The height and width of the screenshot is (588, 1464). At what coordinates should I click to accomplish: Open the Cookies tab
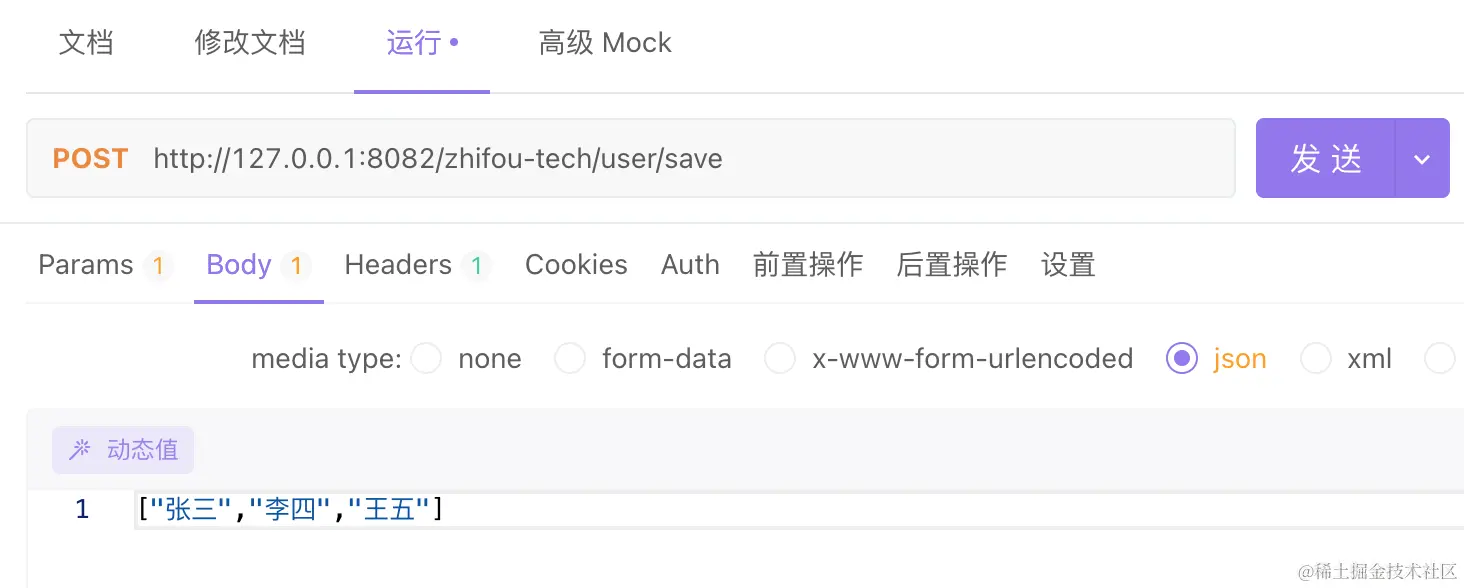[576, 265]
